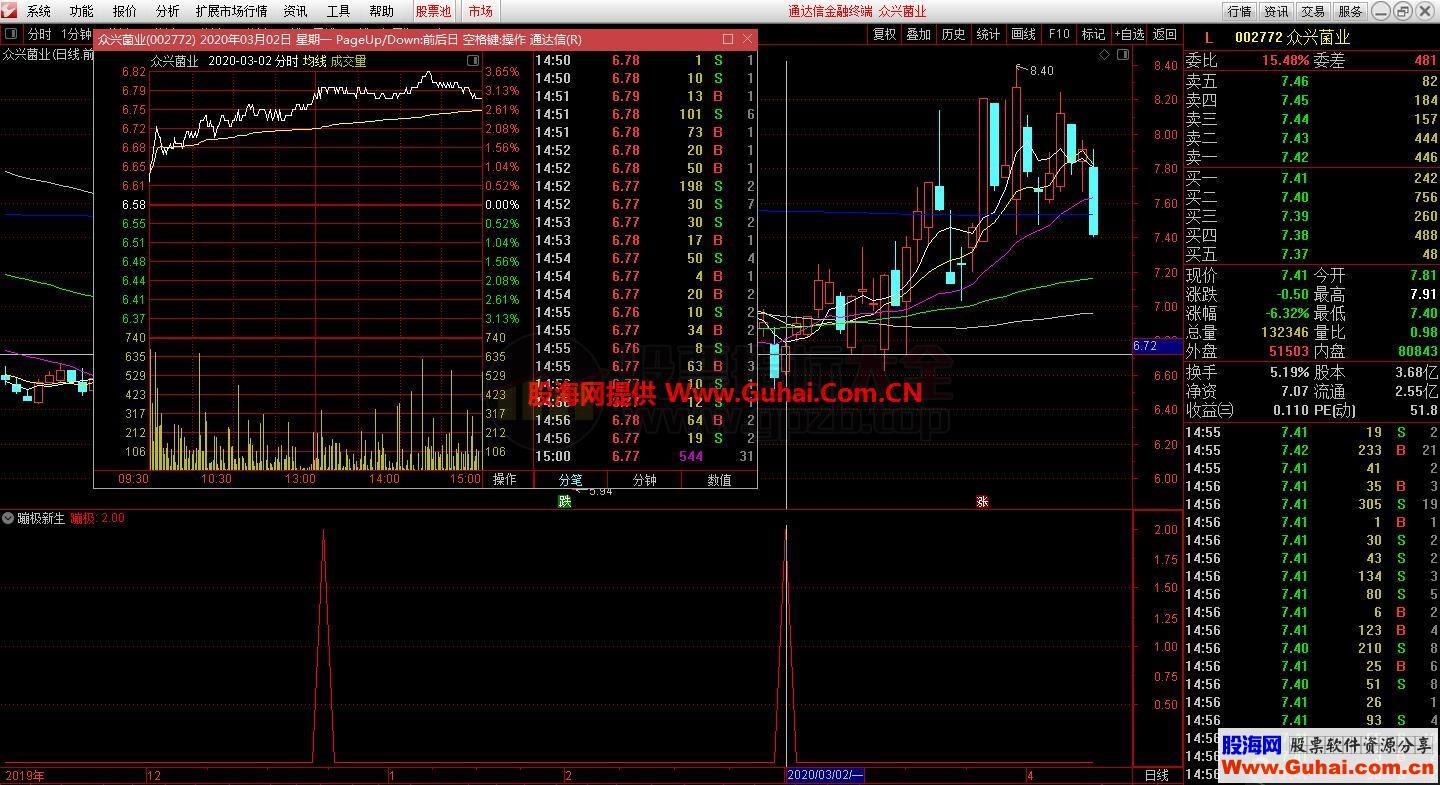Close the 众兴菌业 intraday popup window

point(747,39)
